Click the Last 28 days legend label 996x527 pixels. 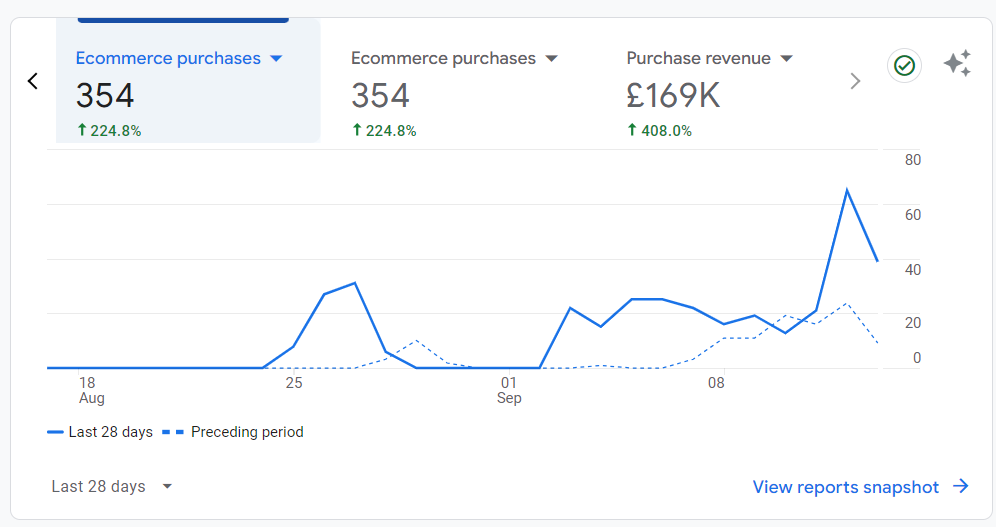click(111, 432)
